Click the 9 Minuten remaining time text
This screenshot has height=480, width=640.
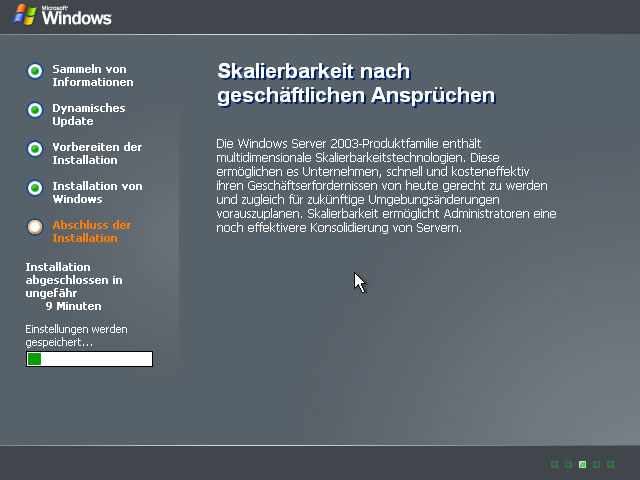73,306
